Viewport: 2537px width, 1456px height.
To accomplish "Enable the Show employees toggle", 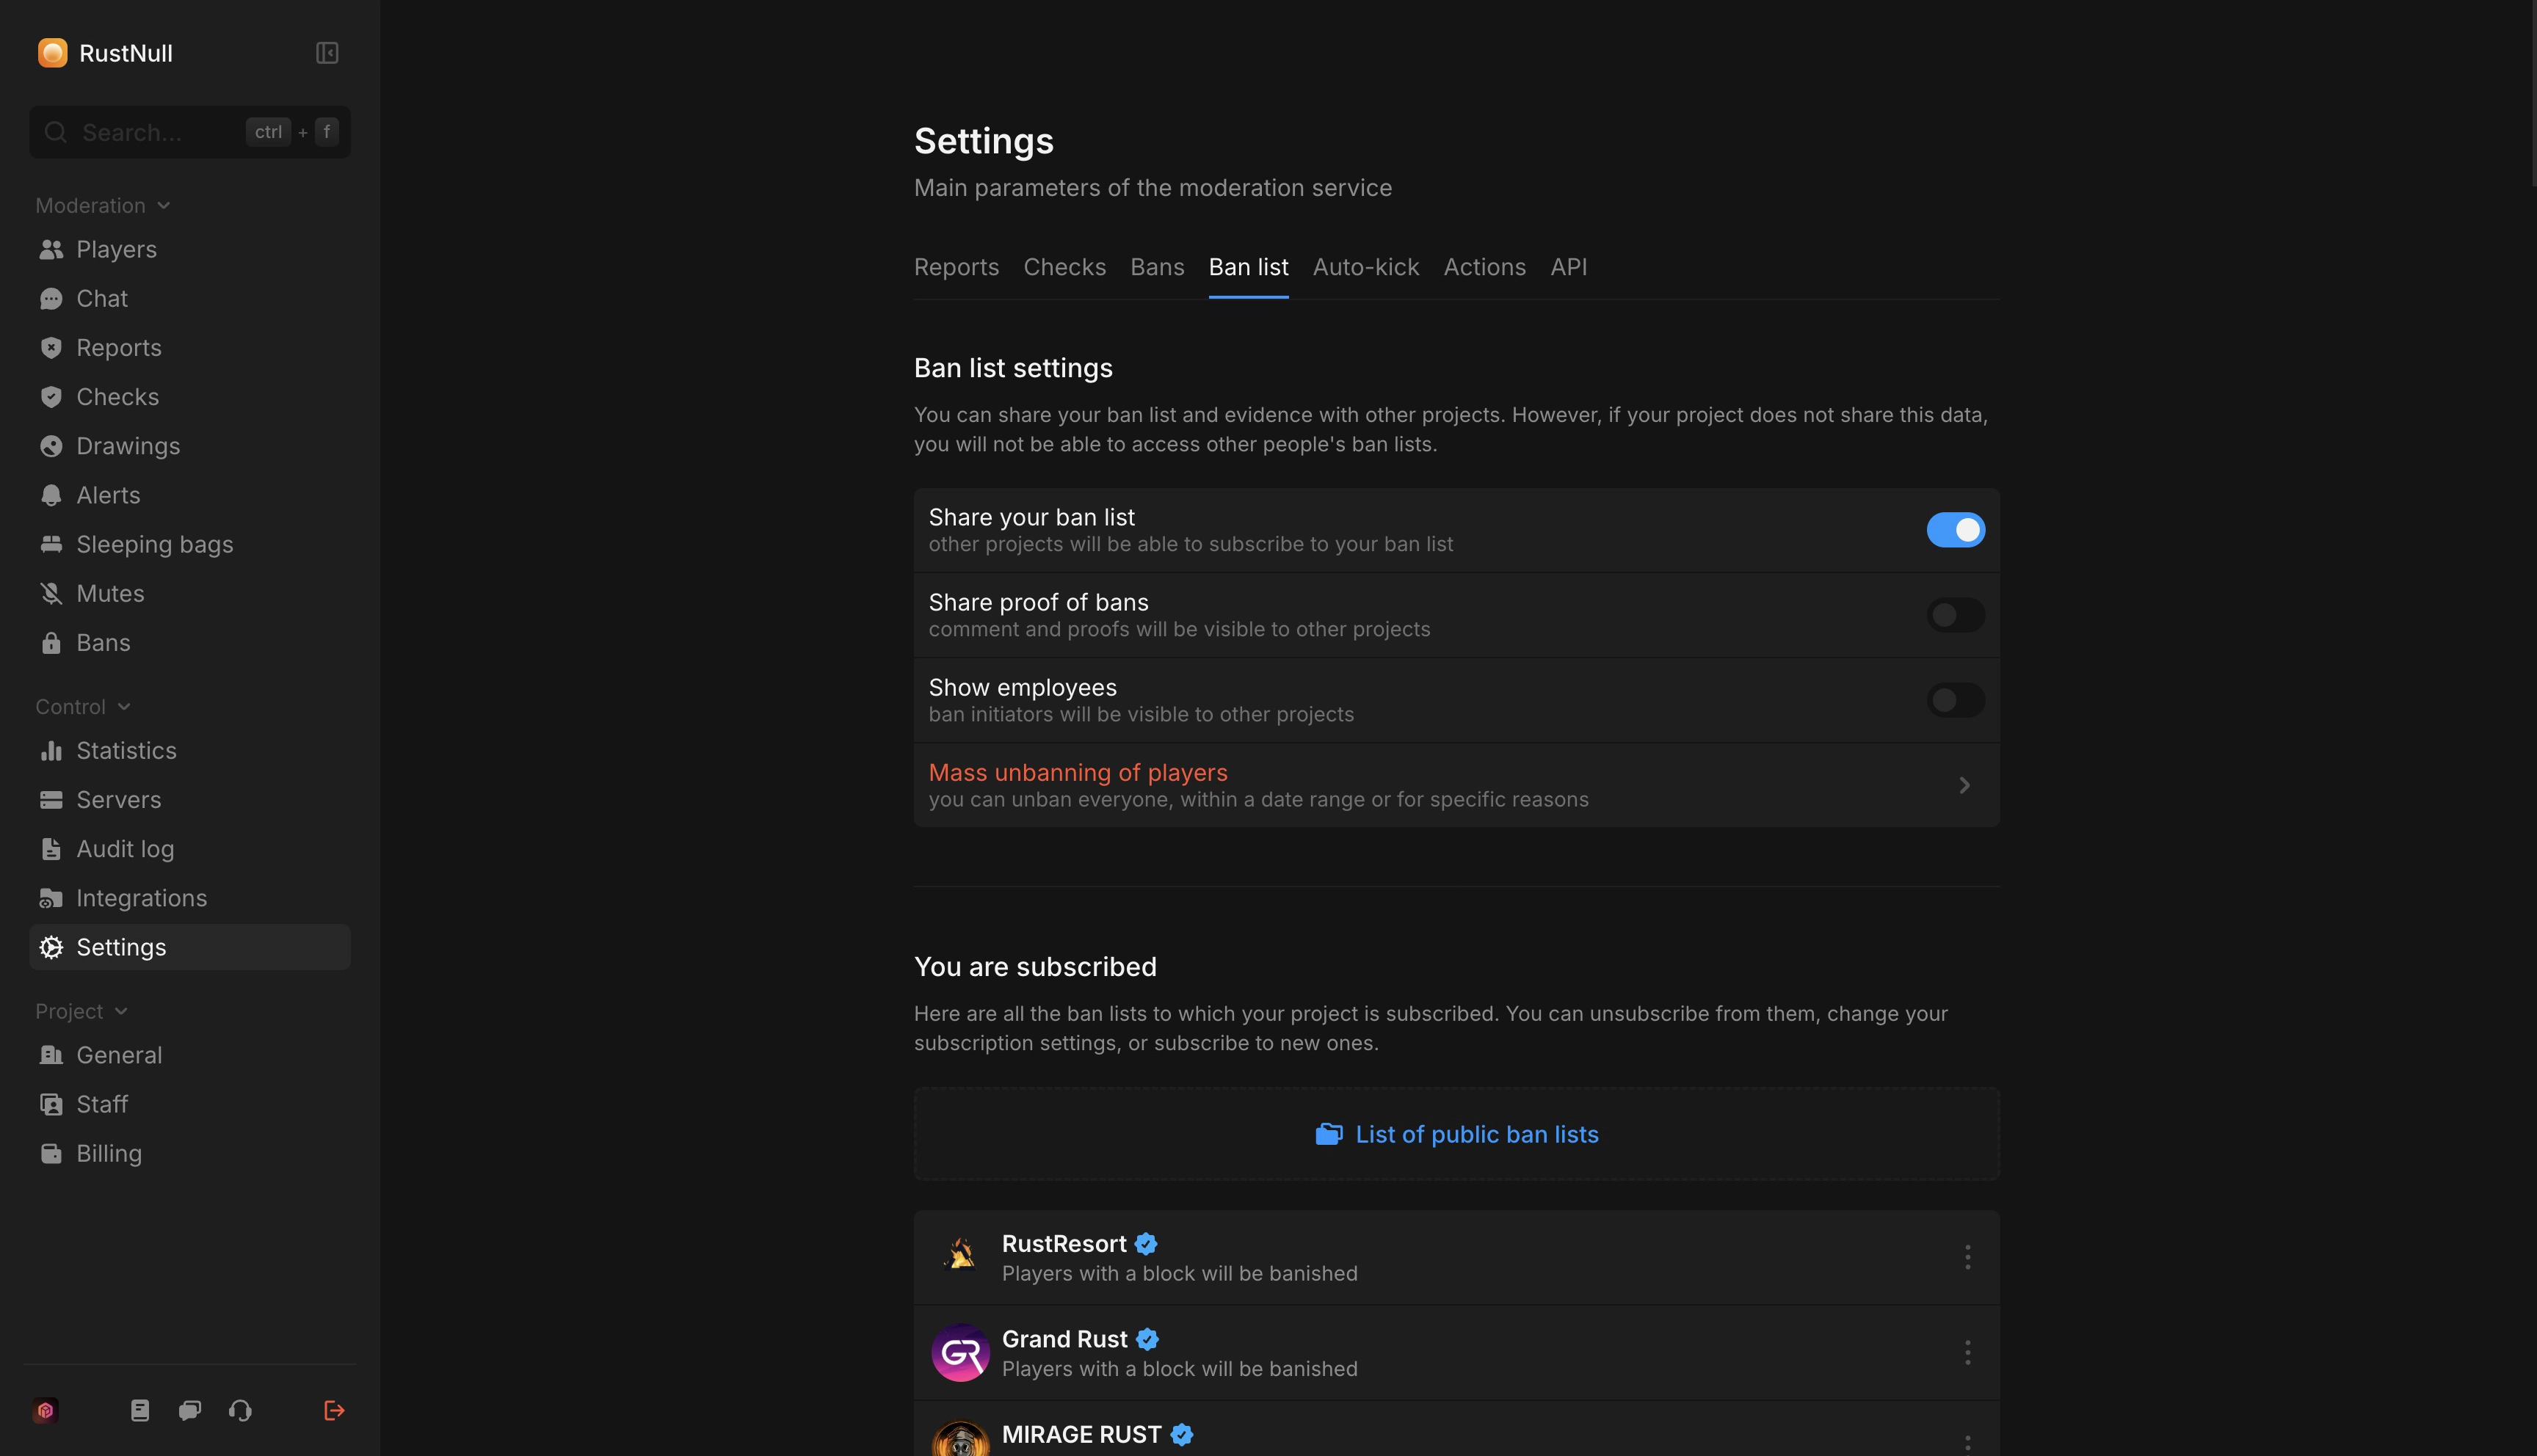I will 1955,700.
